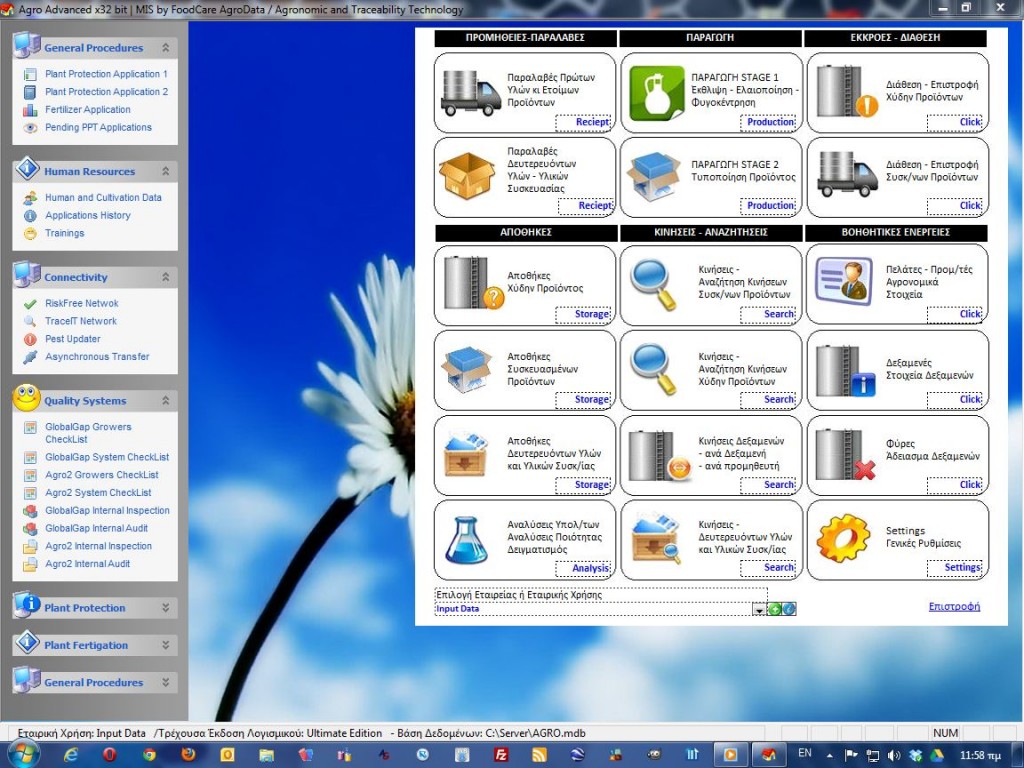Collapse the first General Procedures panel
Screen dimensions: 1024x768
click(165, 48)
